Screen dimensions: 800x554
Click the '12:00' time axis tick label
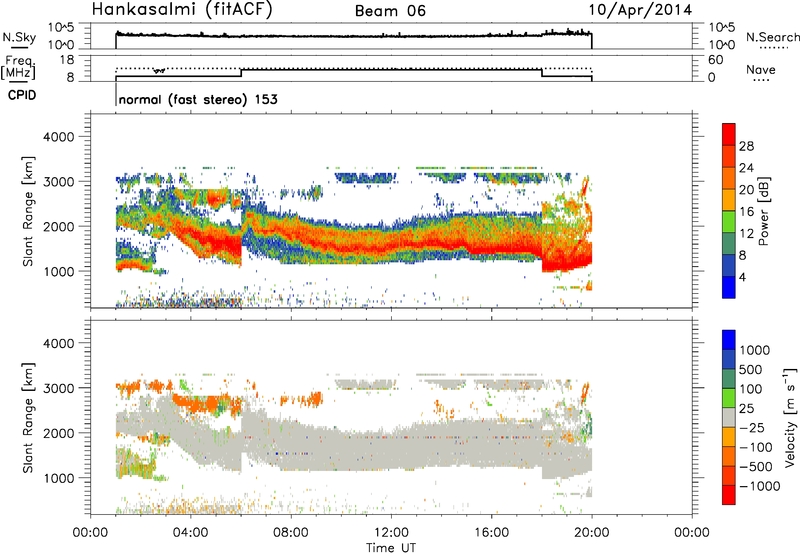[x=391, y=533]
